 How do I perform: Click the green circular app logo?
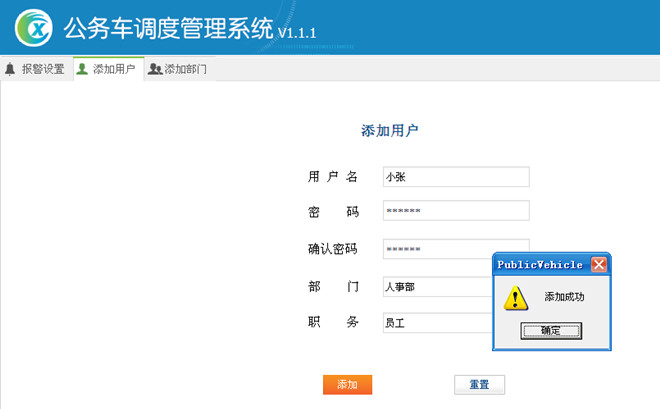point(32,28)
